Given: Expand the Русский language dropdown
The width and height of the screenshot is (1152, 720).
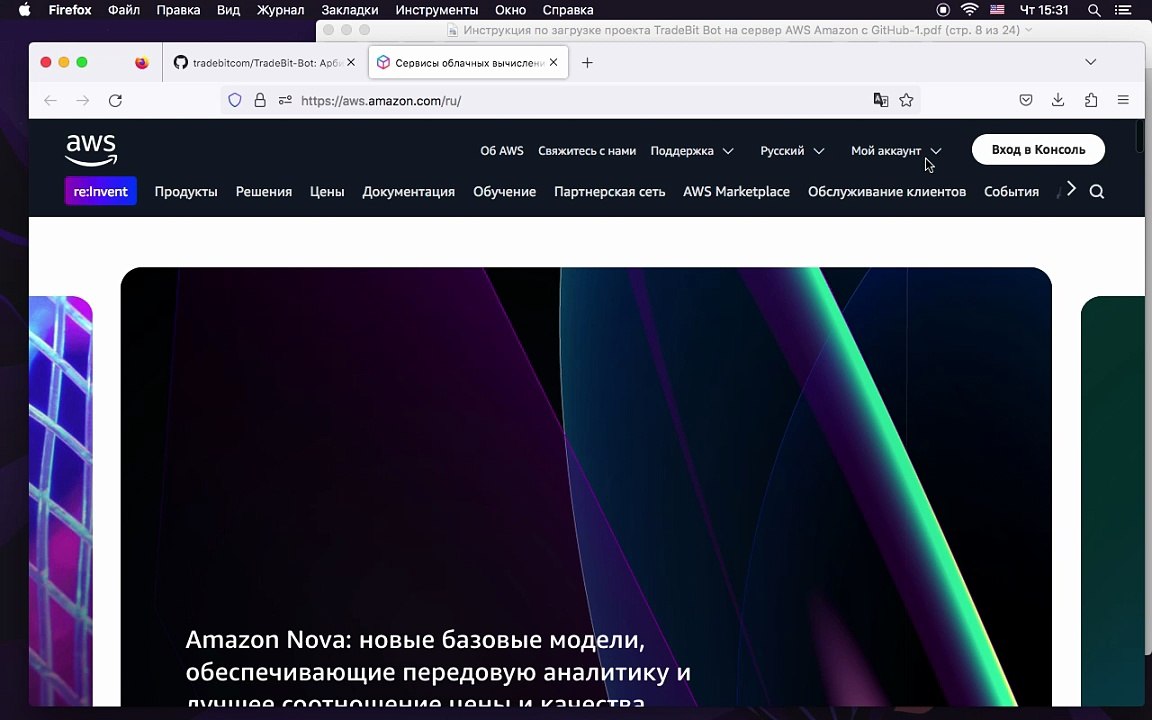Looking at the screenshot, I should coord(792,151).
